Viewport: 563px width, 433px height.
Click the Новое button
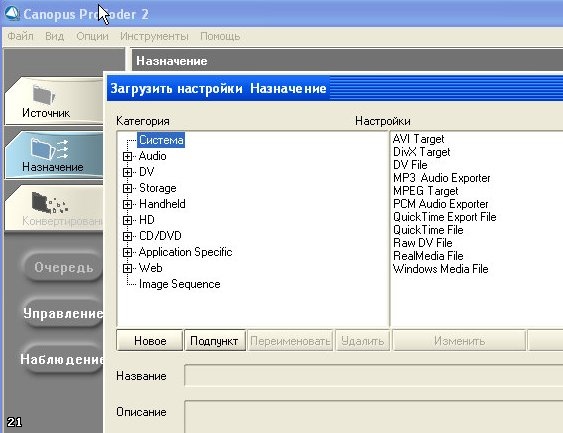tap(150, 340)
